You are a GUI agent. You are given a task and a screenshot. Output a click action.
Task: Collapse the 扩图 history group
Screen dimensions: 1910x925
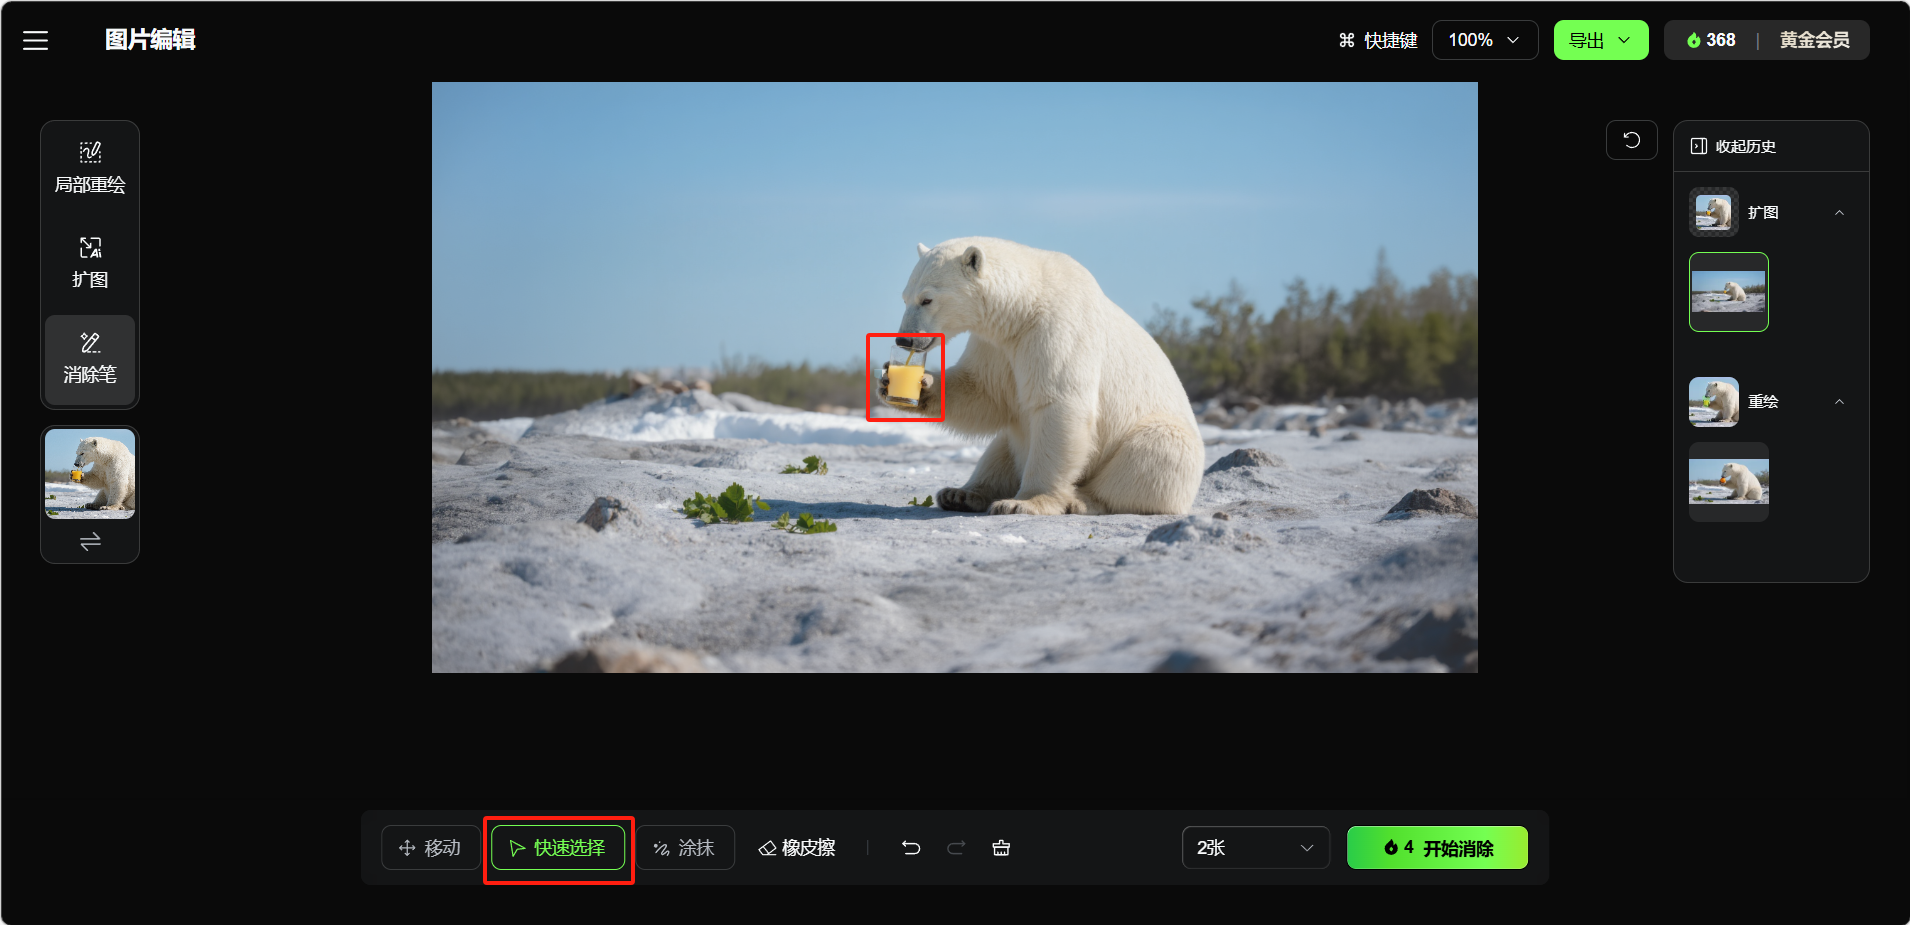point(1839,213)
